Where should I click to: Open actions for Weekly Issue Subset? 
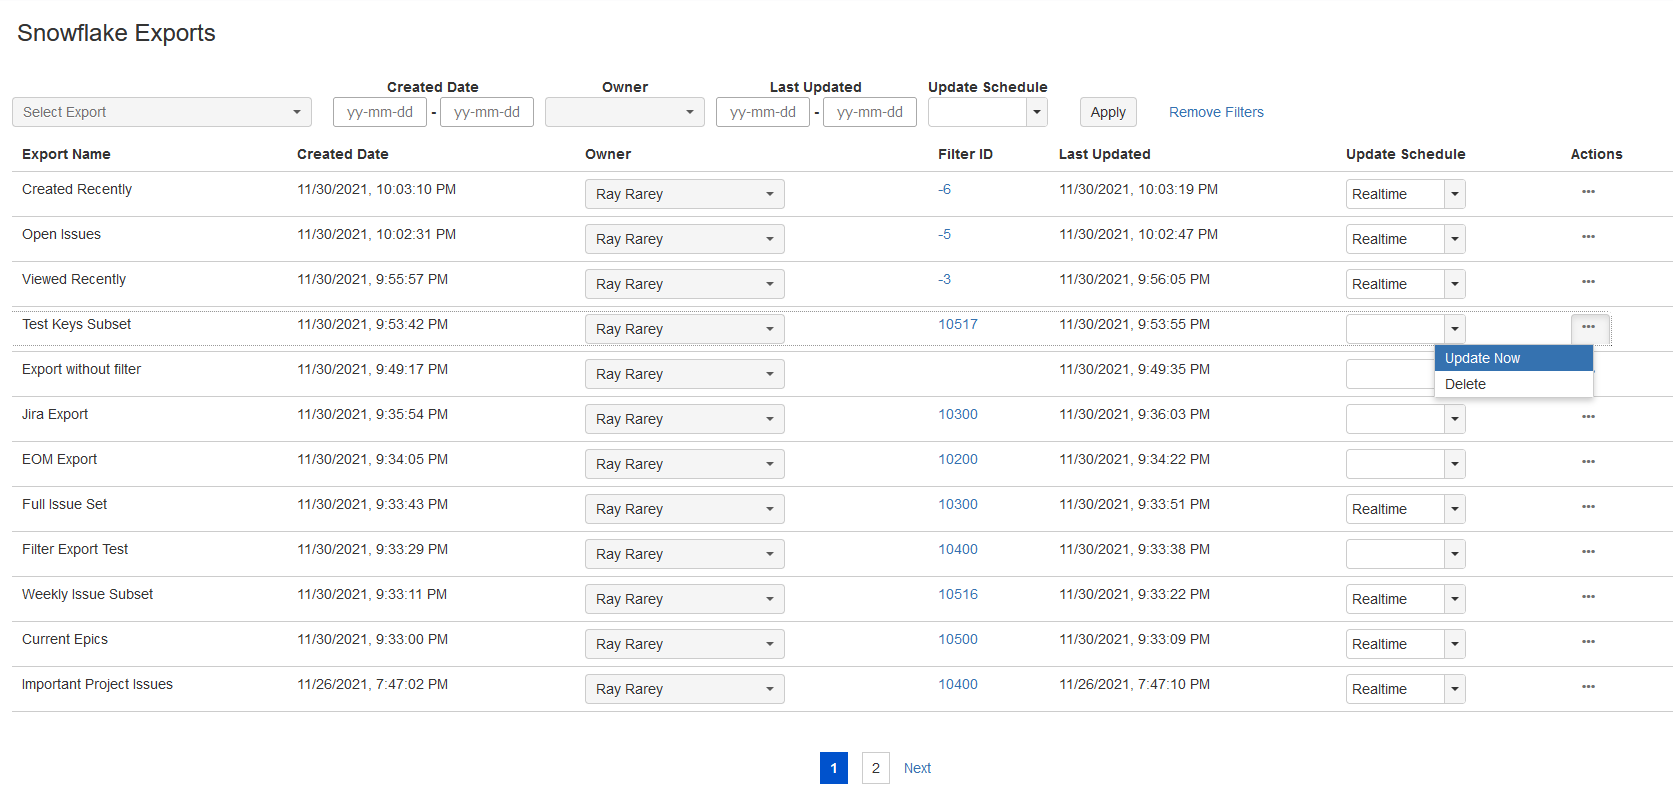click(x=1588, y=597)
